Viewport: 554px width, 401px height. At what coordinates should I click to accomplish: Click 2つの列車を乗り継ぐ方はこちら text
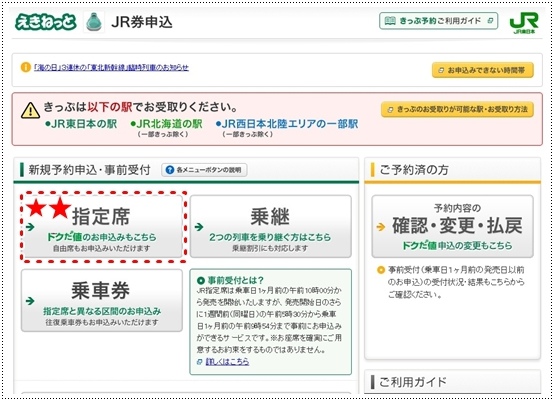[x=270, y=237]
